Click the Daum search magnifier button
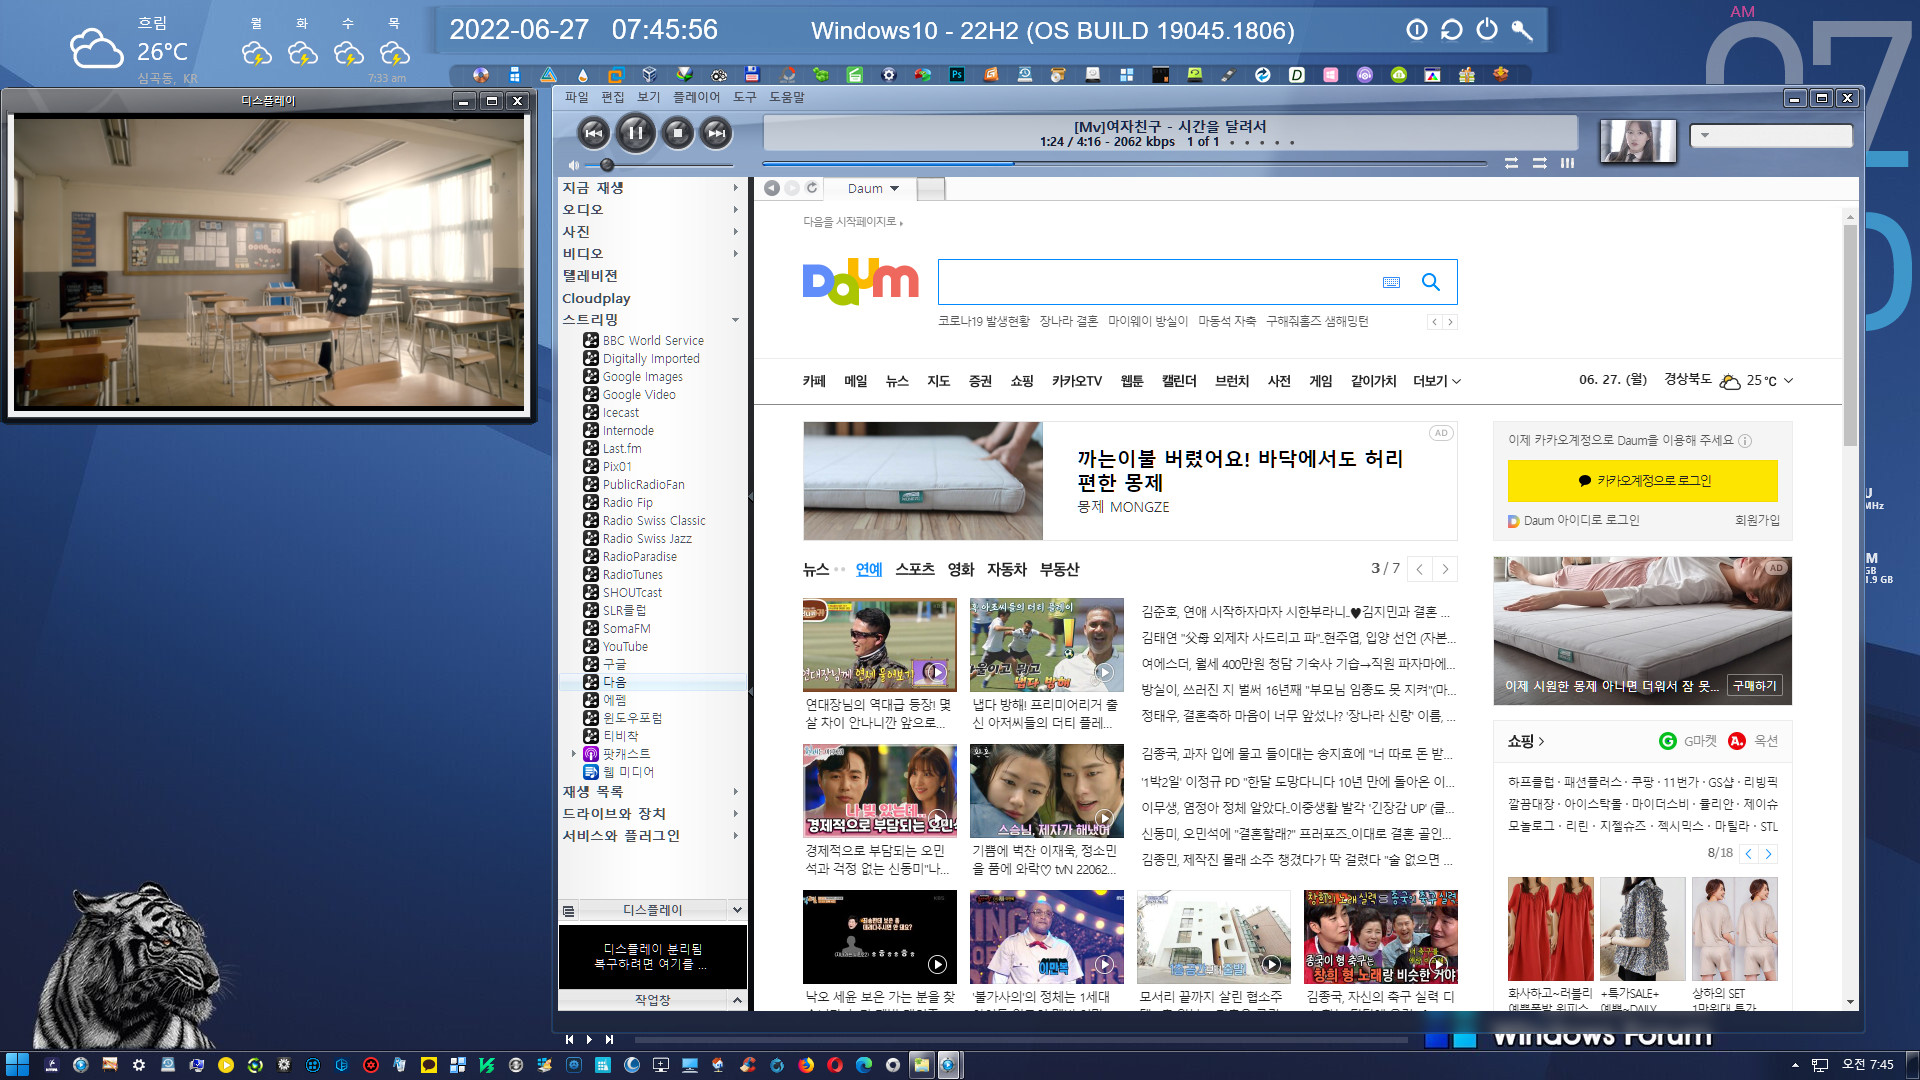Image resolution: width=1920 pixels, height=1080 pixels. (x=1431, y=282)
